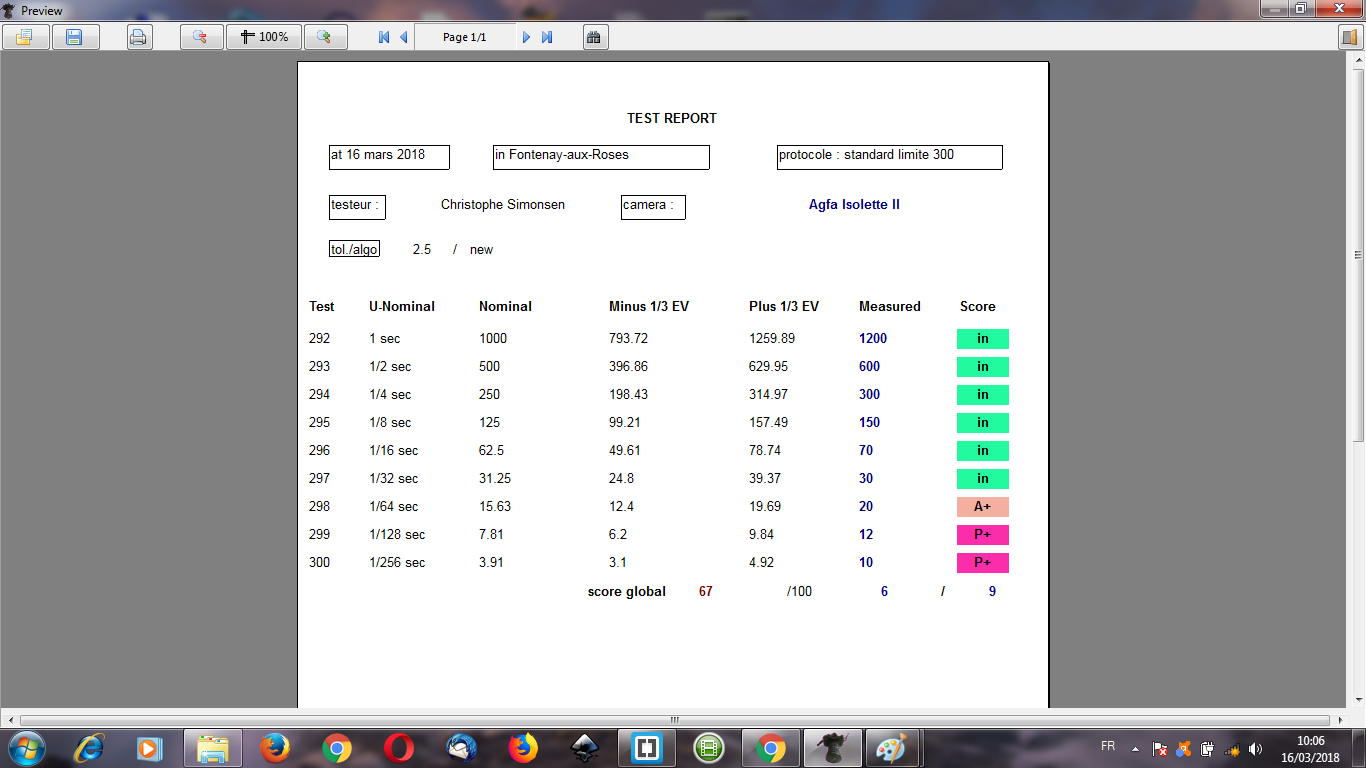Zoom out of the preview page
Screen dimensions: 1366x768
[200, 37]
